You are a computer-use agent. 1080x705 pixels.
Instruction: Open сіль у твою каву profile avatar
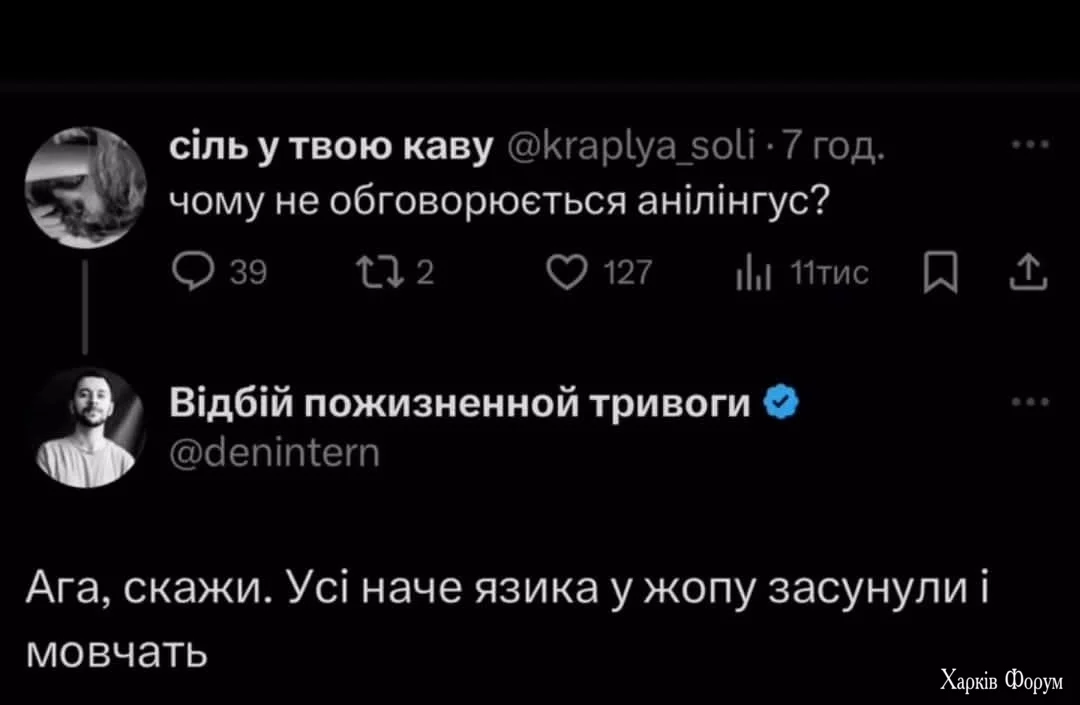click(85, 186)
